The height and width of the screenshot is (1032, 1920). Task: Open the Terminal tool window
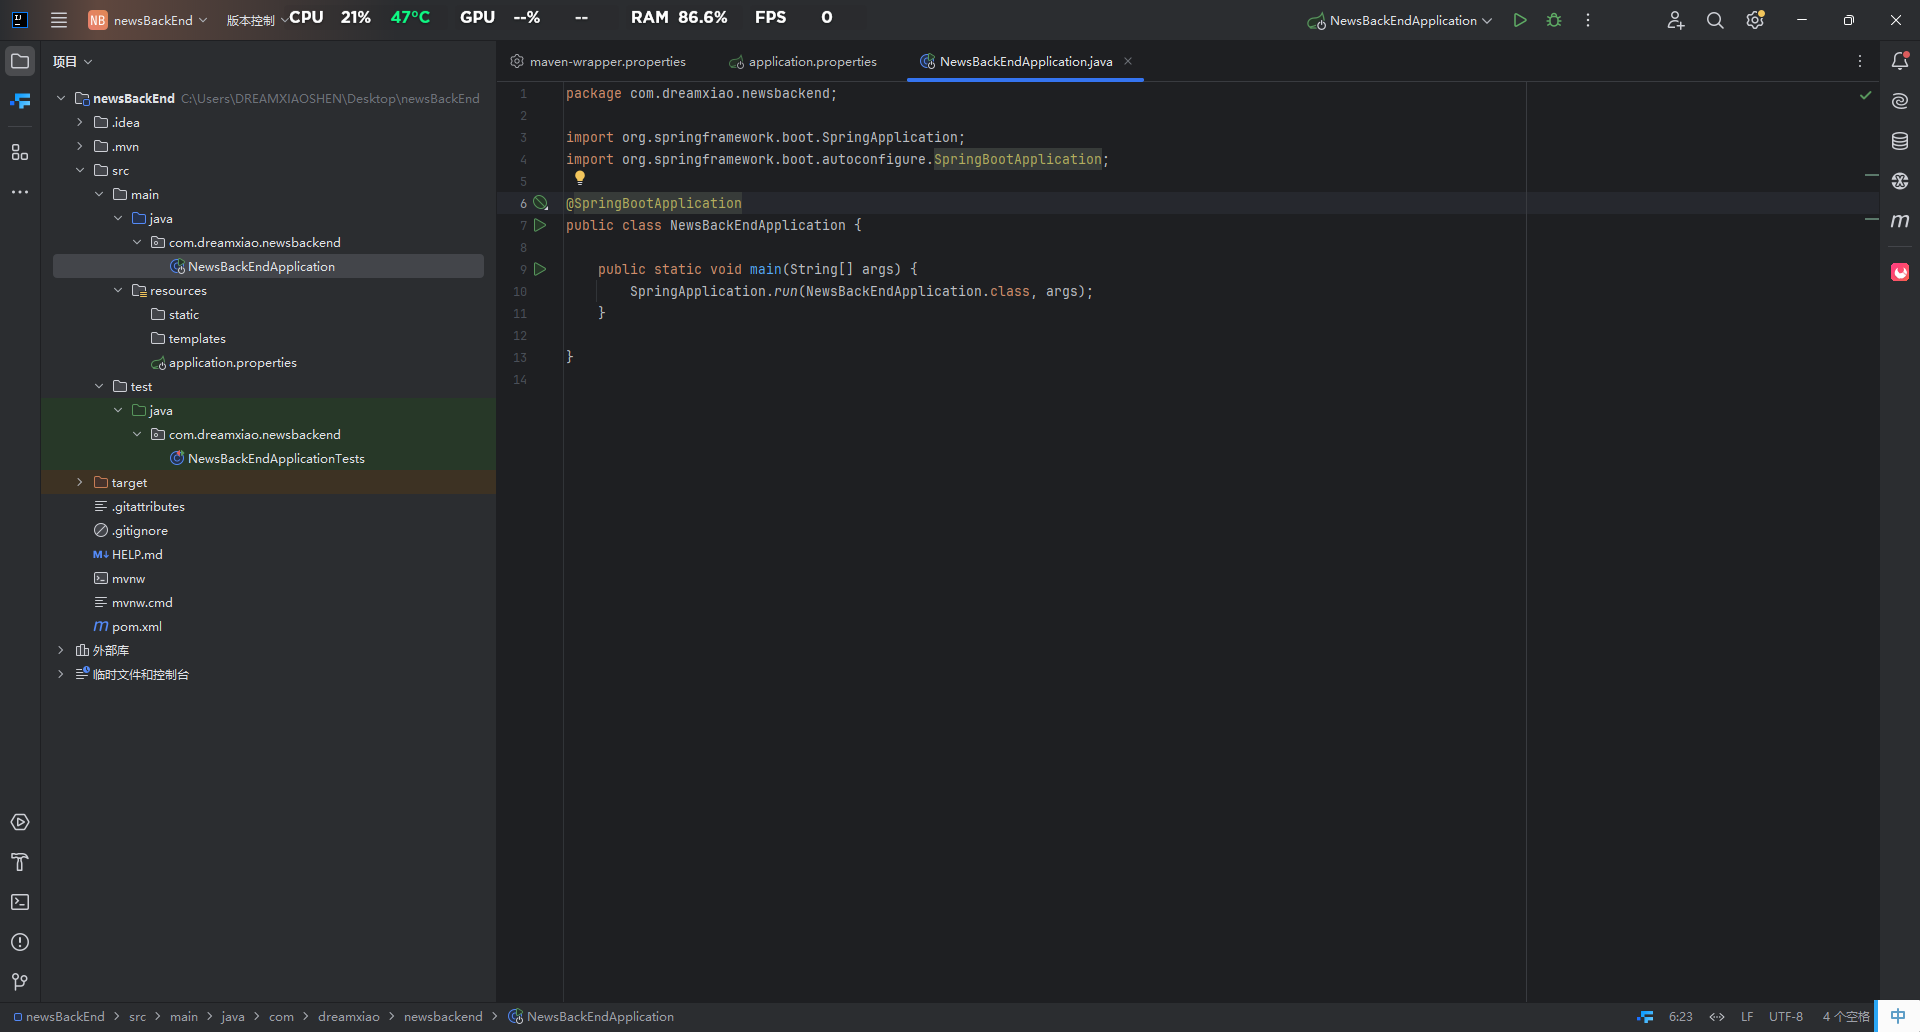20,902
